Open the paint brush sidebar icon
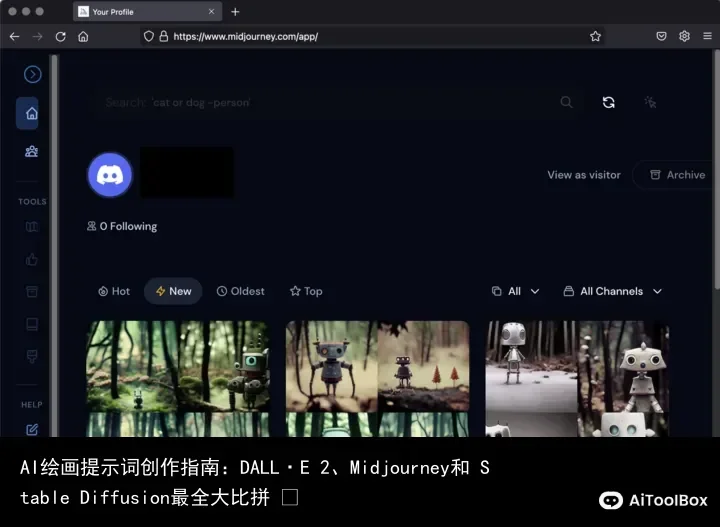The image size is (720, 527). pos(32,356)
